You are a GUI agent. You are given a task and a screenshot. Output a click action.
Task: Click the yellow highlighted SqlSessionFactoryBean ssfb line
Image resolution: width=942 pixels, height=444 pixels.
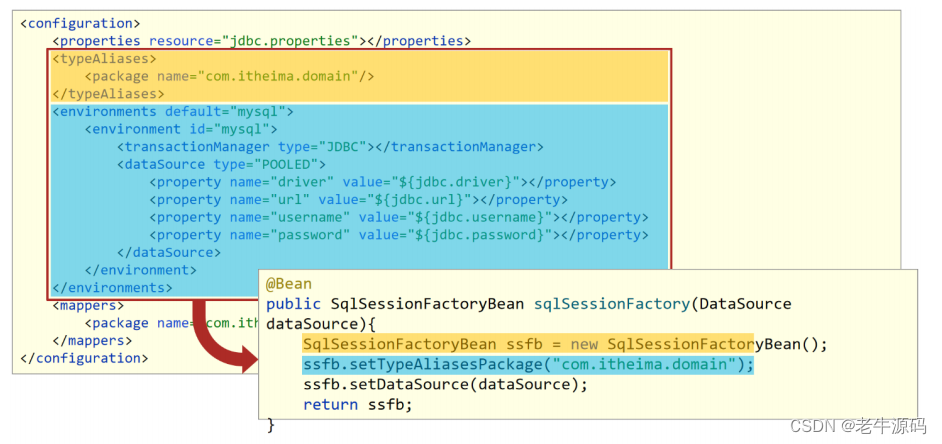coord(565,344)
